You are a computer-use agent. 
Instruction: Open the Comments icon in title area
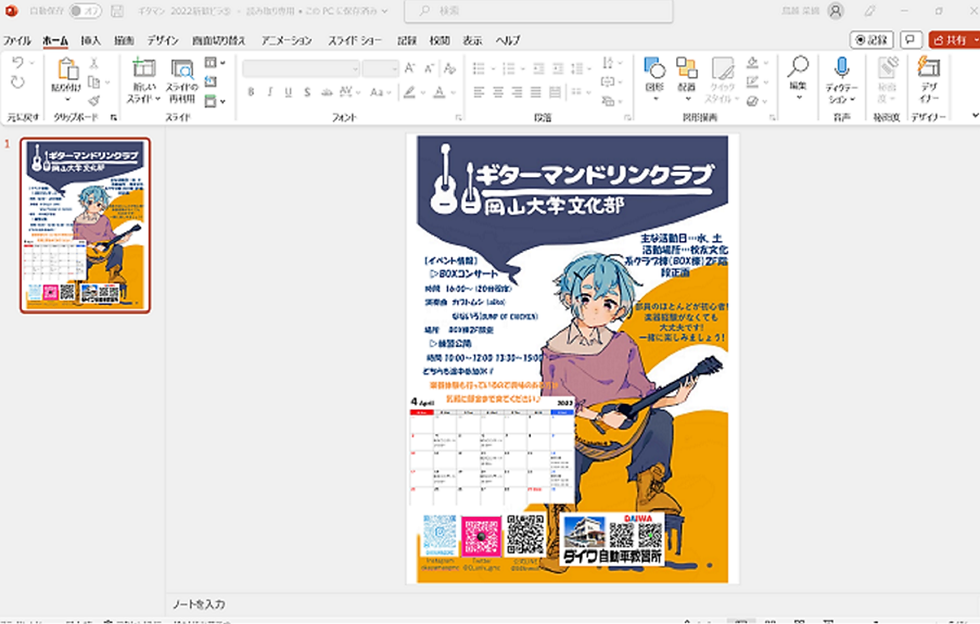click(911, 40)
